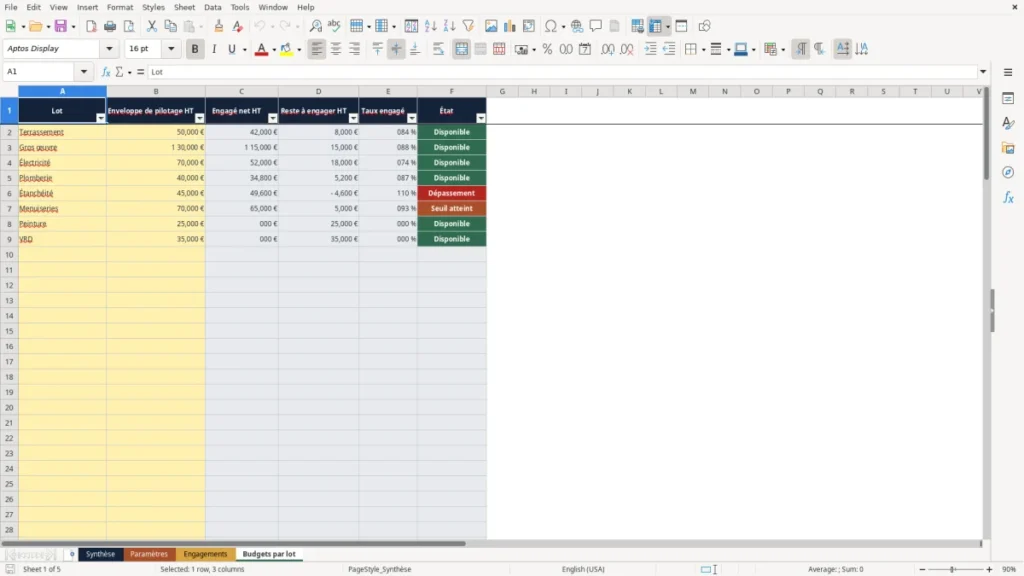Open the font name dropdown

coord(109,48)
